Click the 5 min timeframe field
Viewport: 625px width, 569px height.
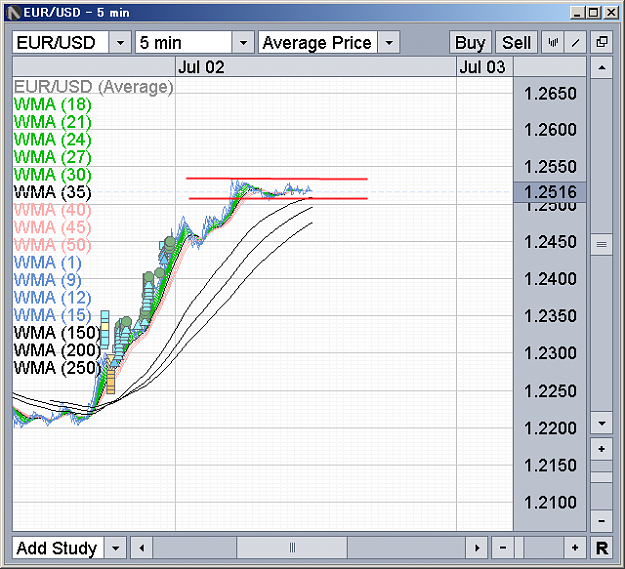[183, 42]
